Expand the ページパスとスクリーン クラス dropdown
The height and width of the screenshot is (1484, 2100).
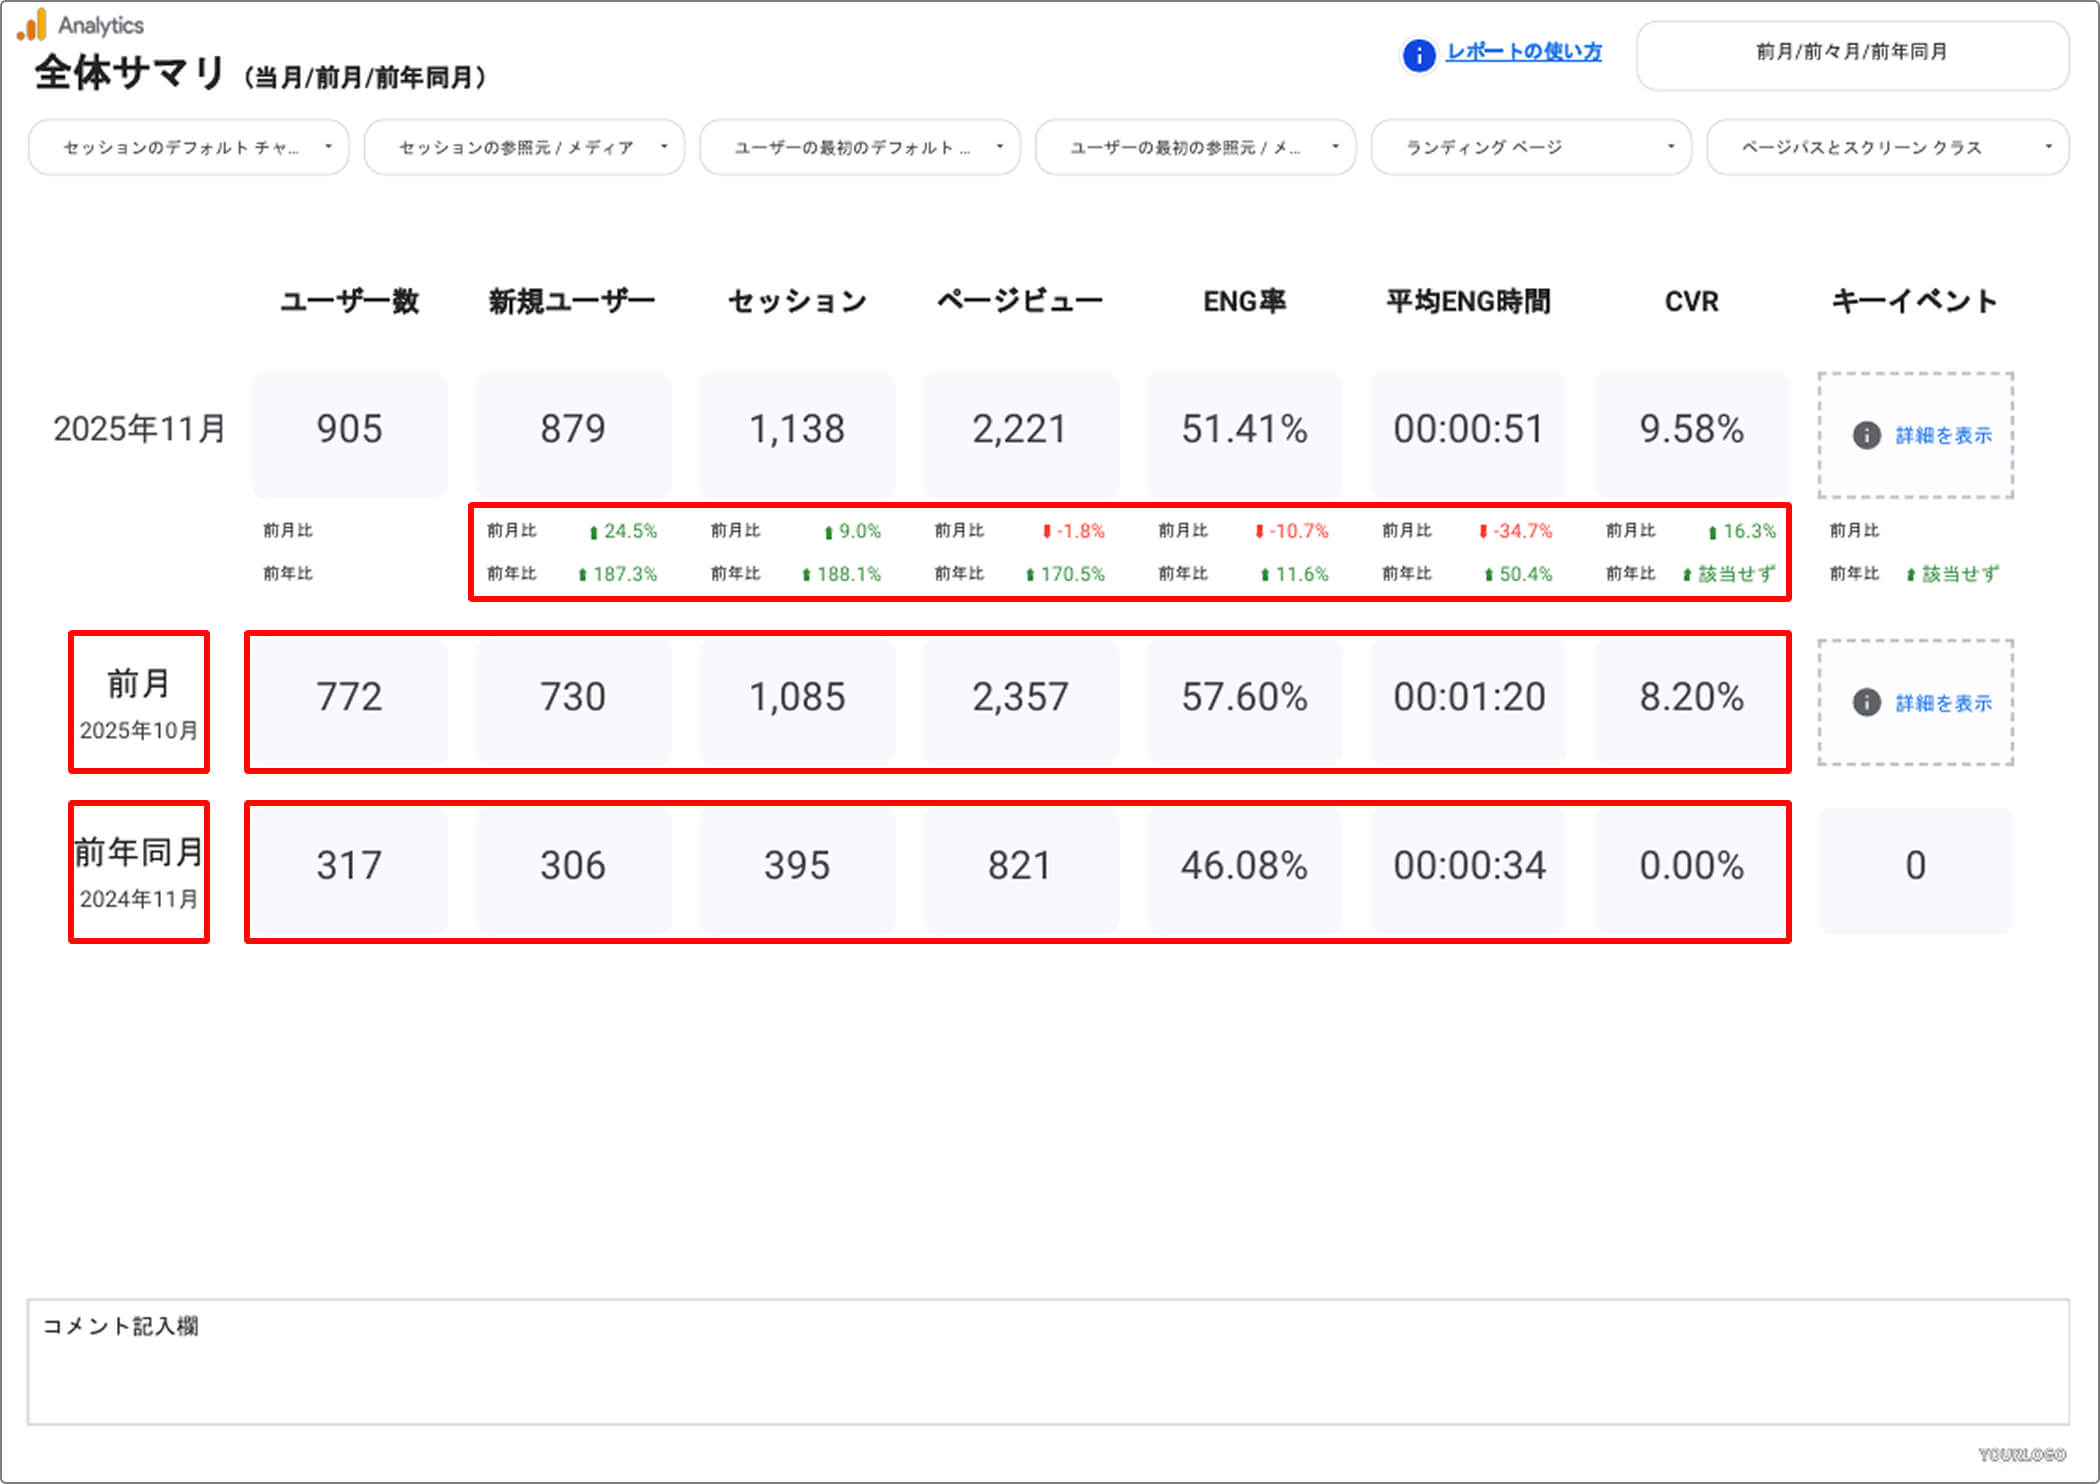coord(1887,147)
